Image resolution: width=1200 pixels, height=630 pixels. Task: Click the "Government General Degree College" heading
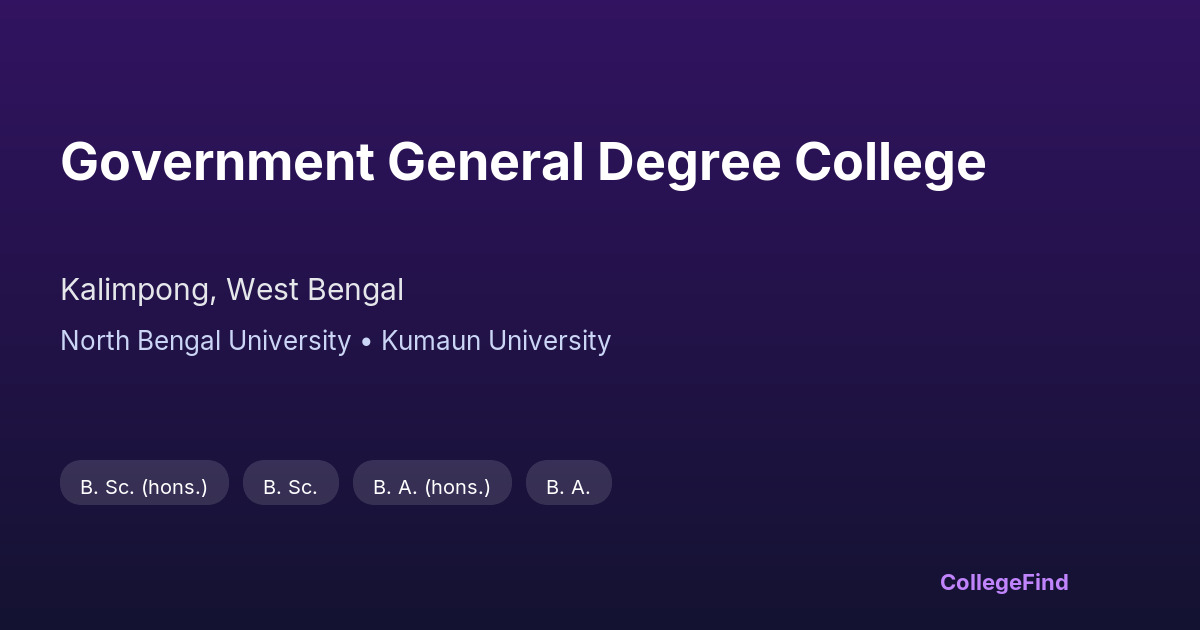(523, 162)
